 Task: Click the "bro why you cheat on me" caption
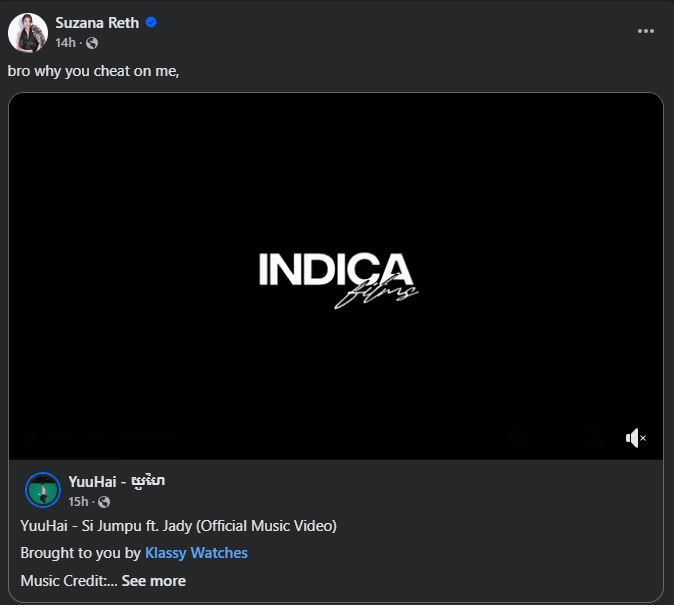[93, 71]
